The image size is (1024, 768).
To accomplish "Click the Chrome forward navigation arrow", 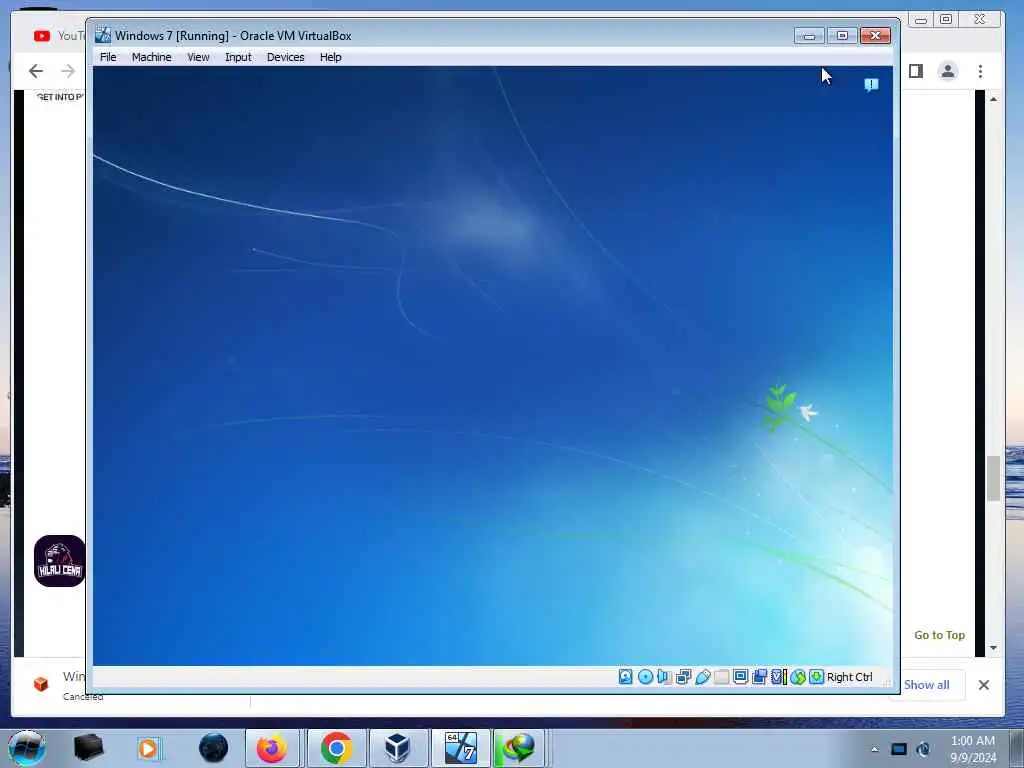I will pyautogui.click(x=68, y=71).
